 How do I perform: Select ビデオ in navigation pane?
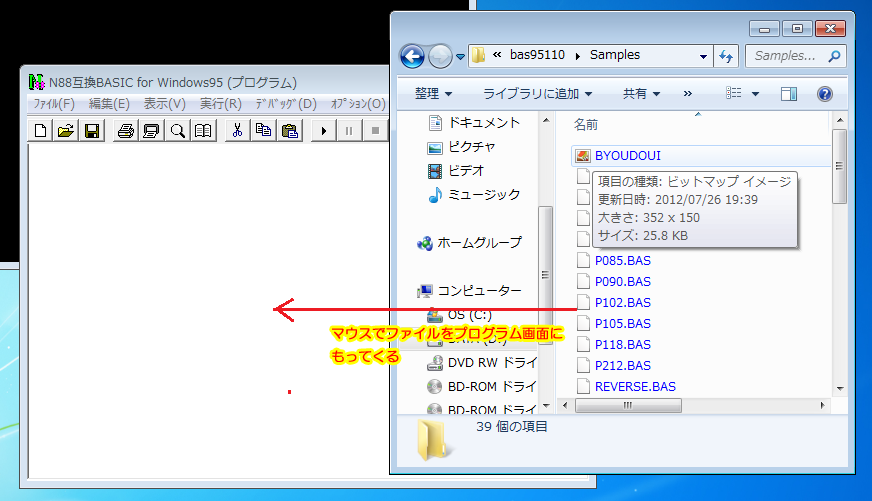point(456,171)
